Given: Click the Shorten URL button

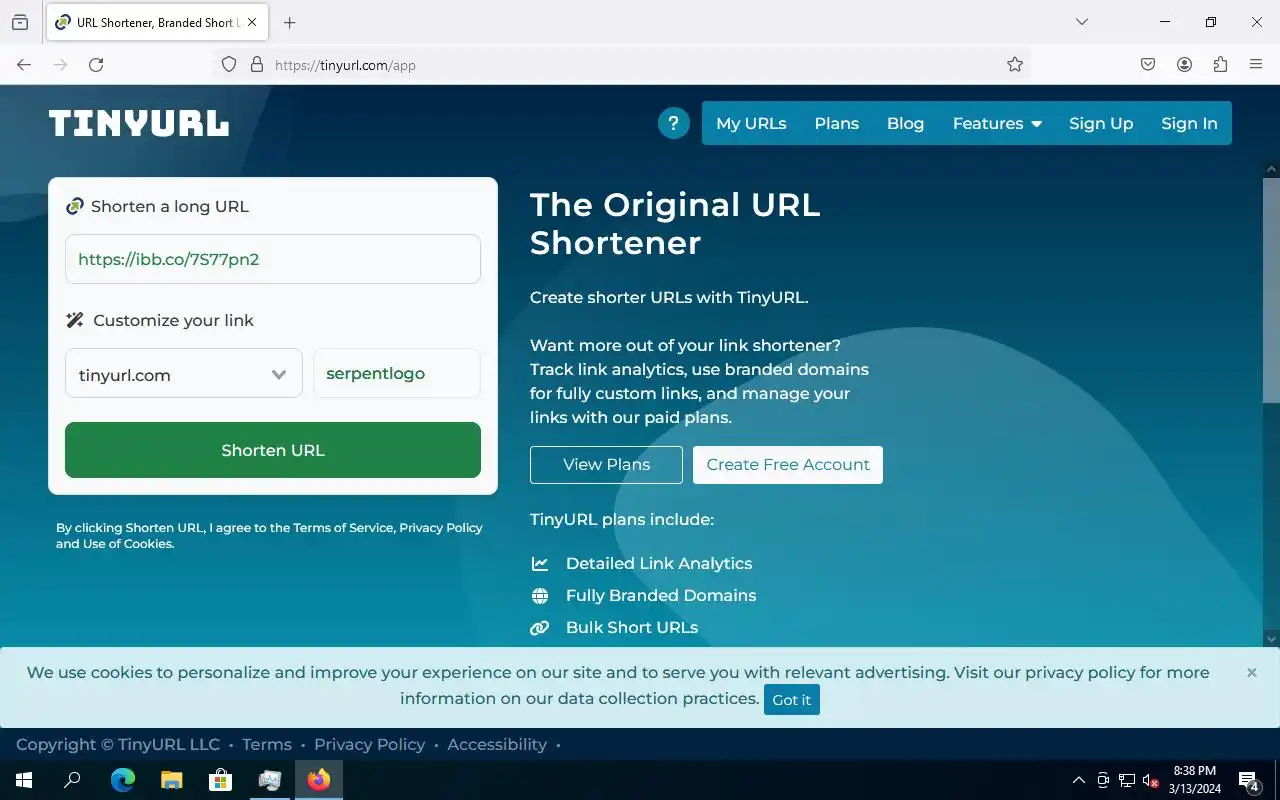Looking at the screenshot, I should coord(273,450).
